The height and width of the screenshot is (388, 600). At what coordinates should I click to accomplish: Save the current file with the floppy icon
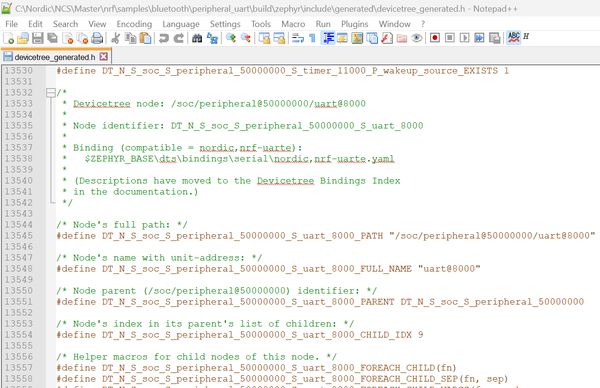(x=38, y=38)
